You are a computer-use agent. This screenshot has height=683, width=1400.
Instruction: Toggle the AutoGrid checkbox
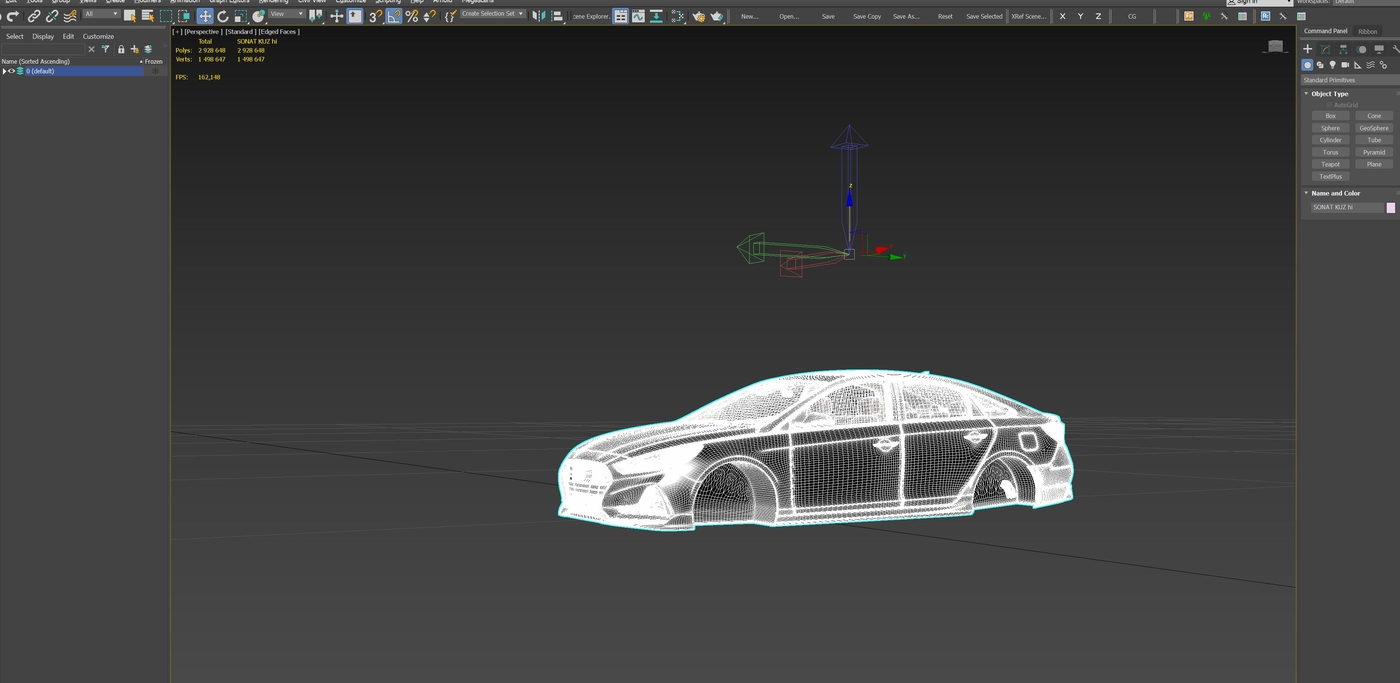[1329, 105]
